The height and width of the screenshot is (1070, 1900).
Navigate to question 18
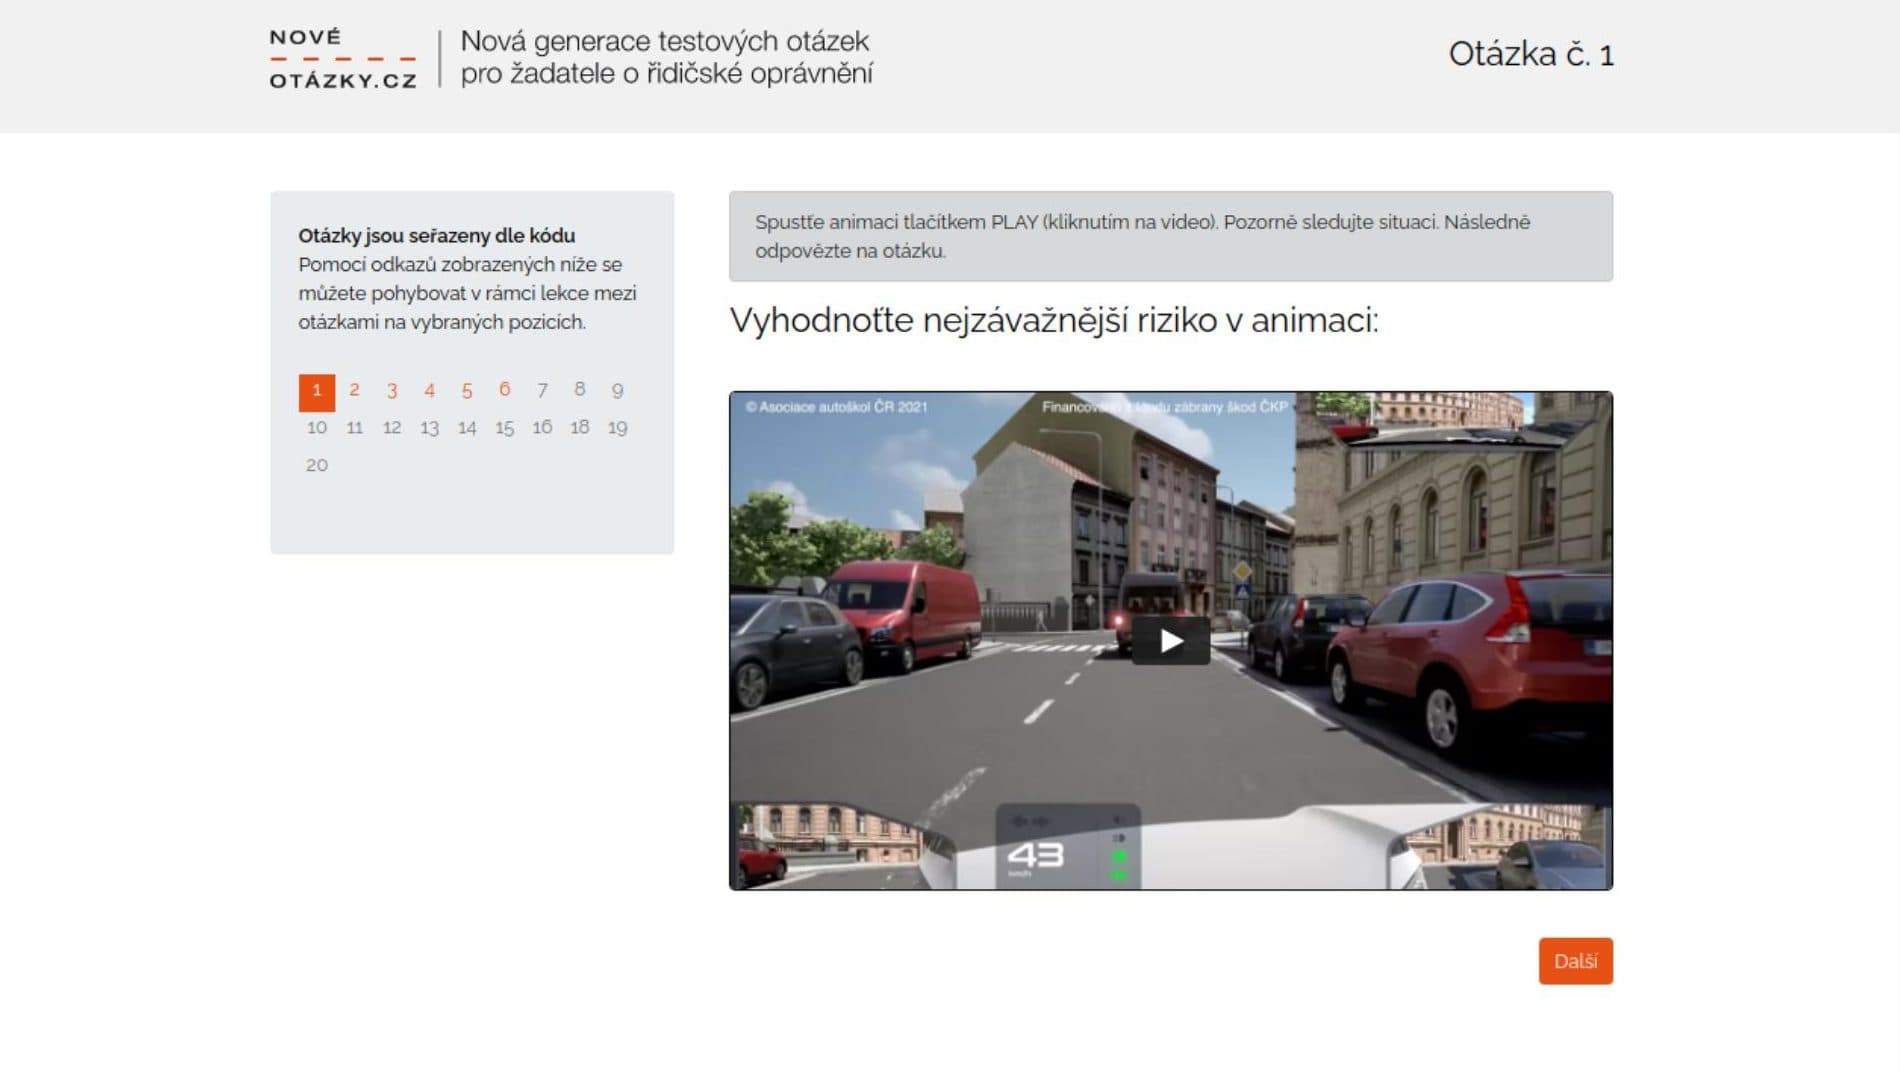578,427
